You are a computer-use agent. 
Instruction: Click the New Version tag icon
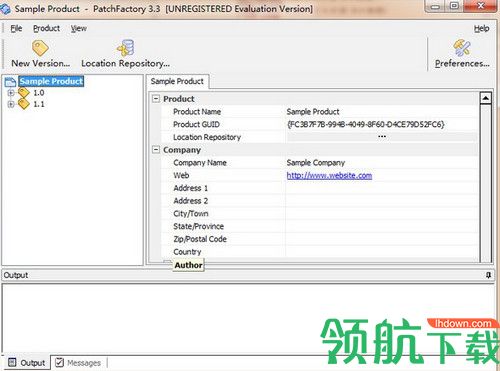pos(40,48)
